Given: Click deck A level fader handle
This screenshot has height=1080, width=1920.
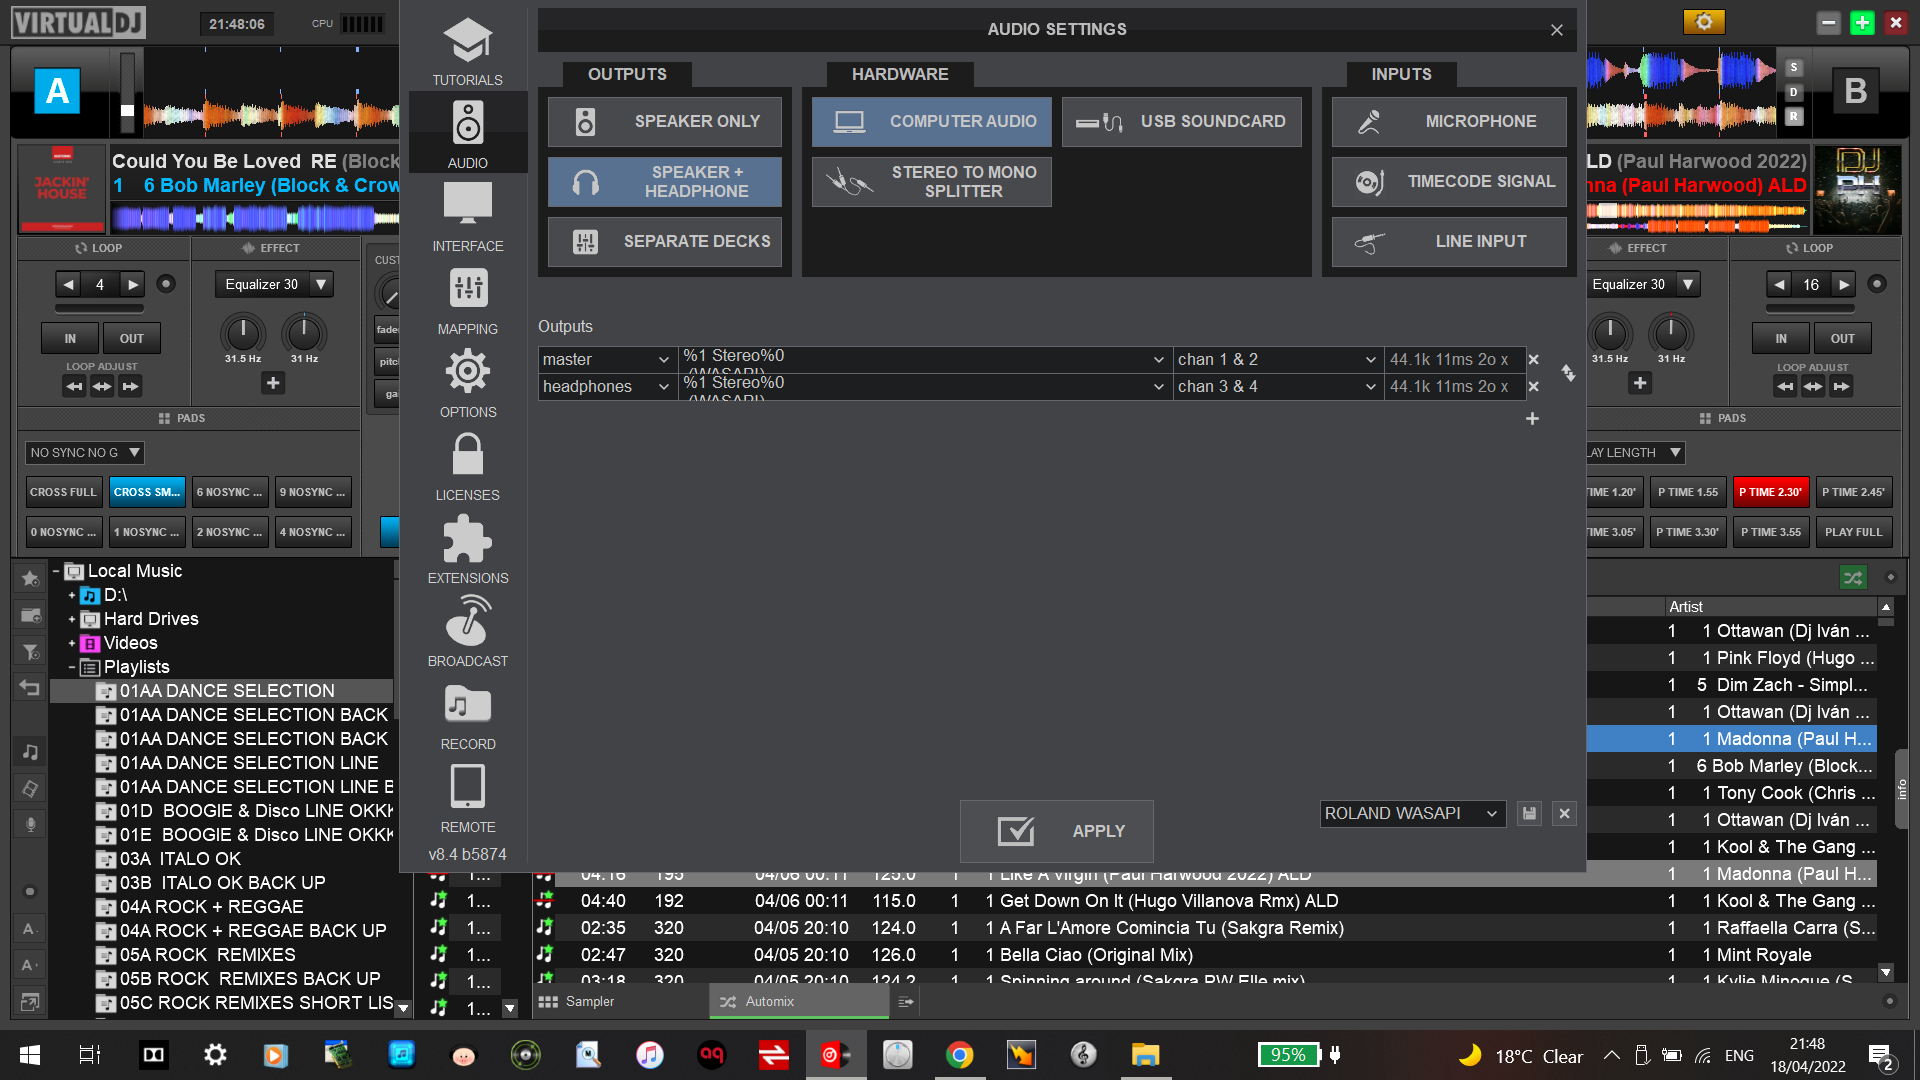Looking at the screenshot, I should click(x=127, y=110).
